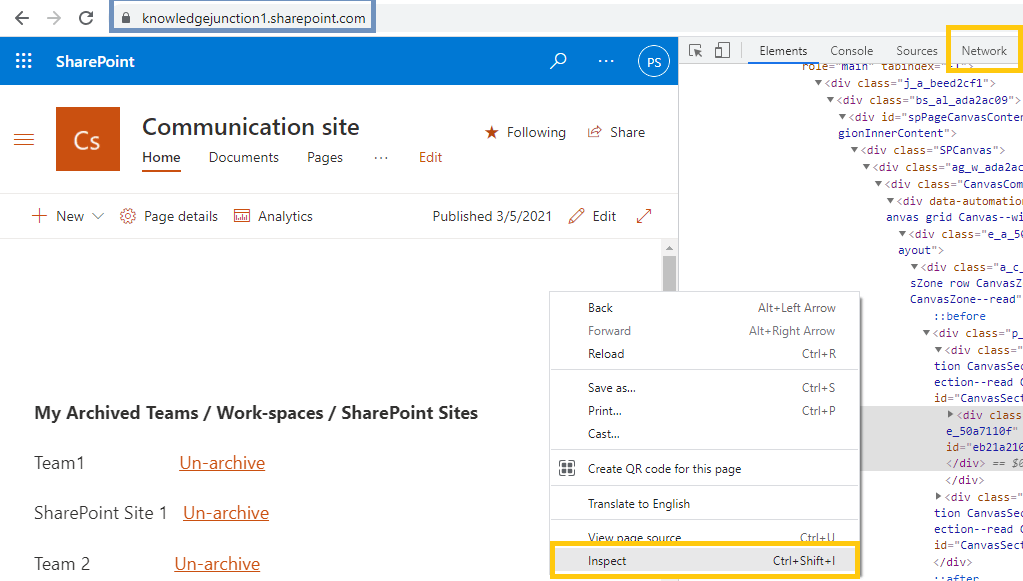Open SharePoint search magnifier icon

point(558,61)
